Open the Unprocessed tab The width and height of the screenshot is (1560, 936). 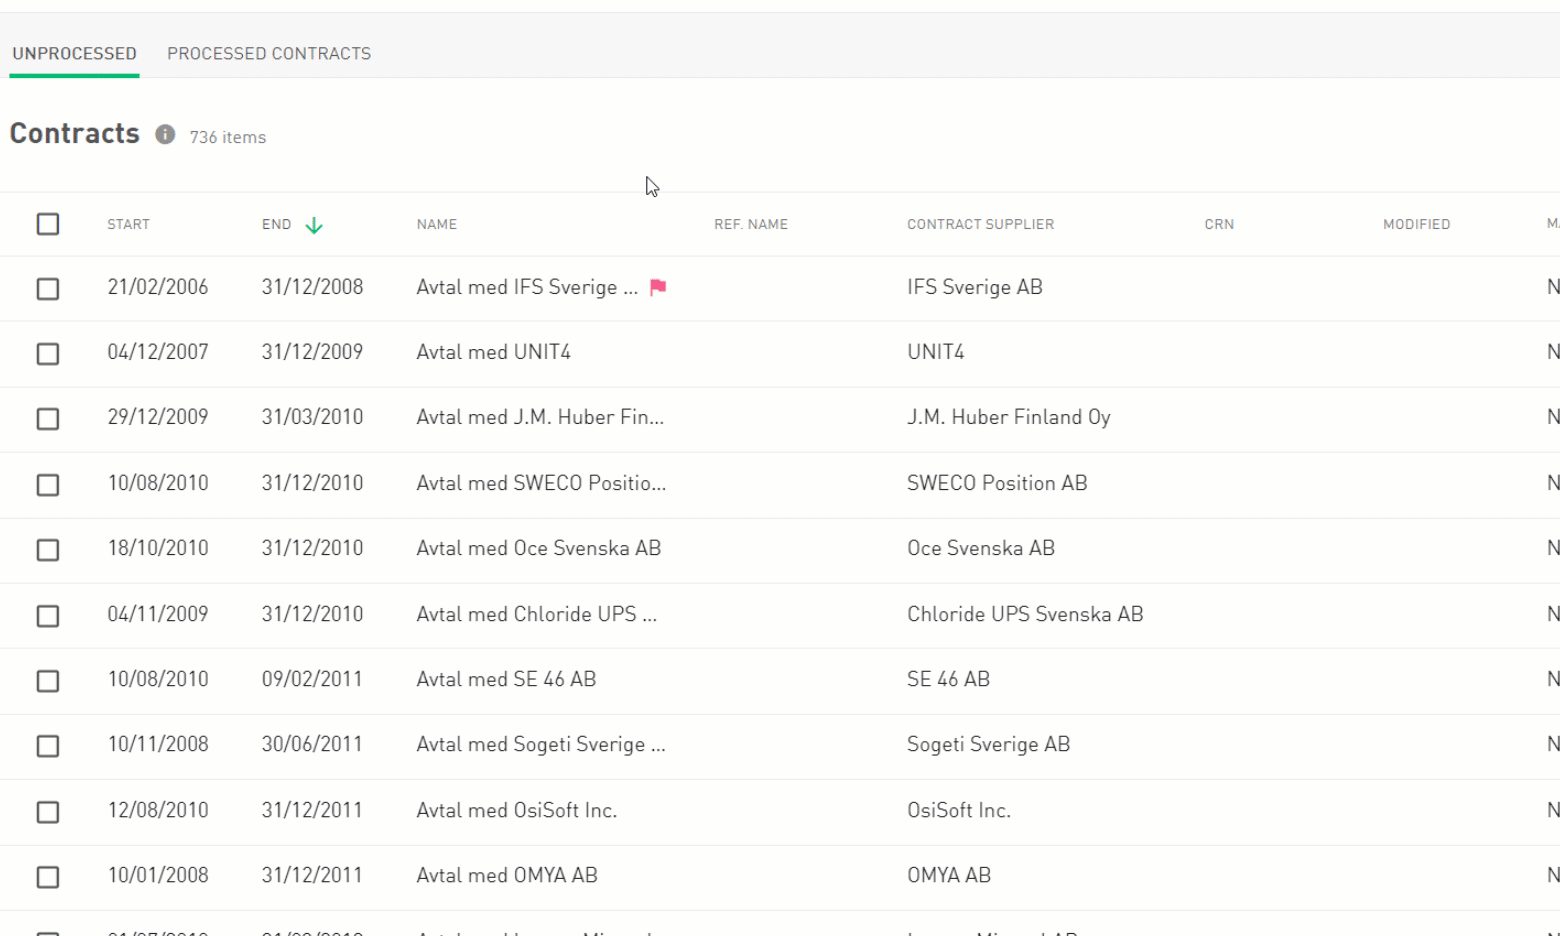tap(74, 54)
